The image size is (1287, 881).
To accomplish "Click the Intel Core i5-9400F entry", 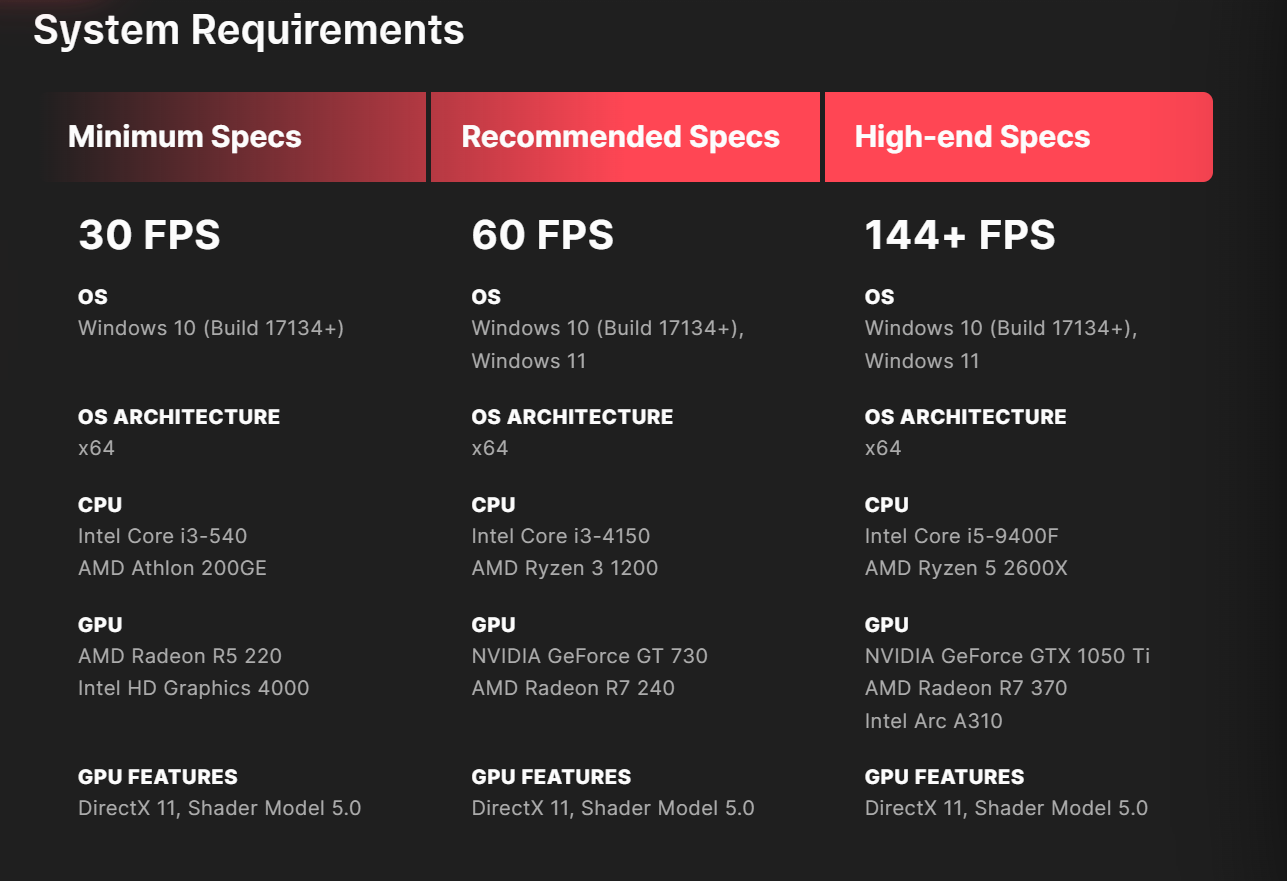I will point(961,536).
